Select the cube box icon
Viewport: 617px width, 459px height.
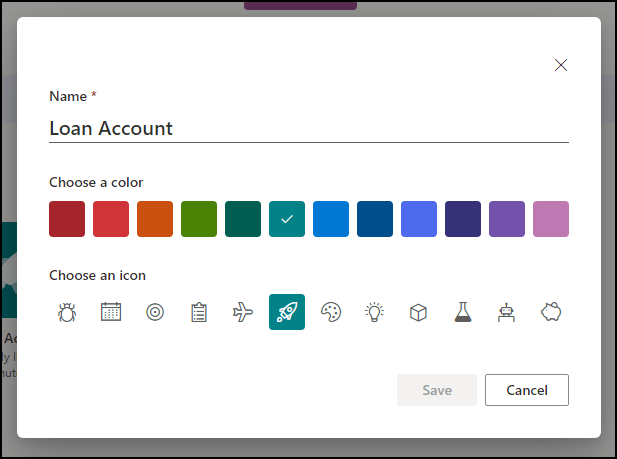click(x=419, y=312)
